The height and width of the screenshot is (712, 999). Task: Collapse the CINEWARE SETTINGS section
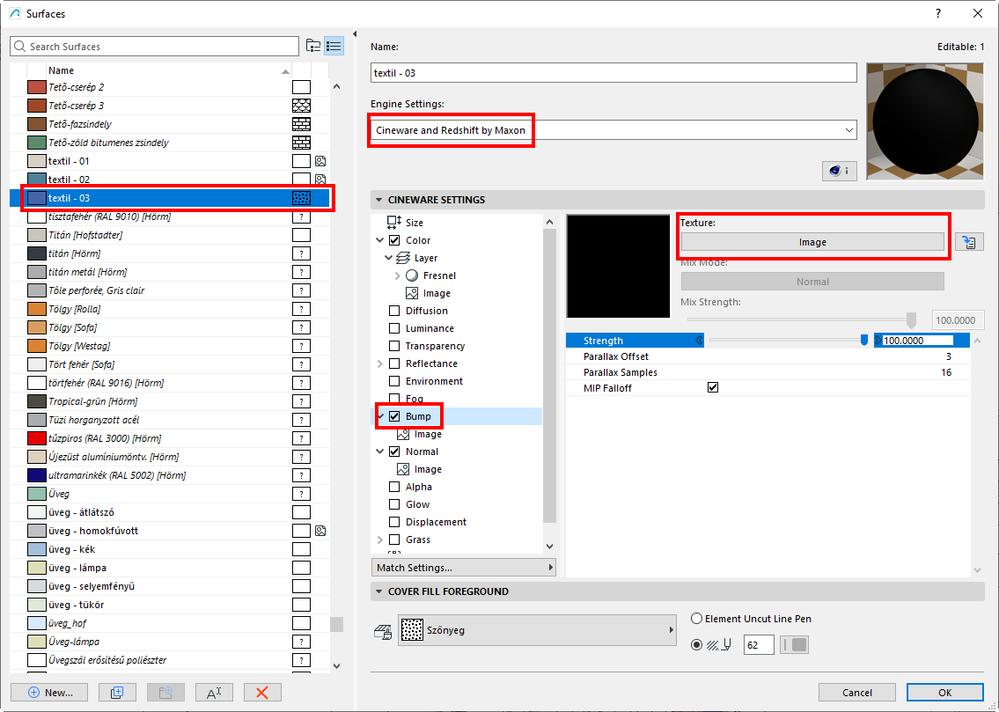click(x=378, y=200)
